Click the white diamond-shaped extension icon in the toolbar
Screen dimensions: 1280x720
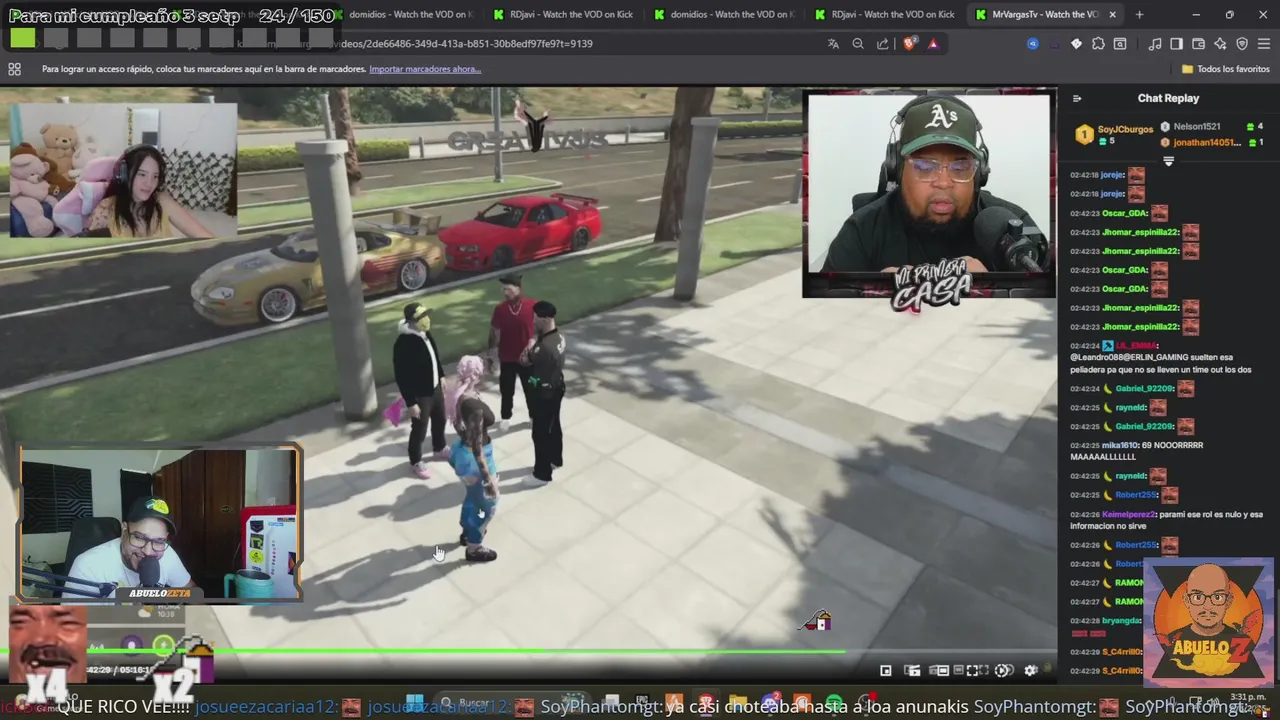(x=1076, y=44)
